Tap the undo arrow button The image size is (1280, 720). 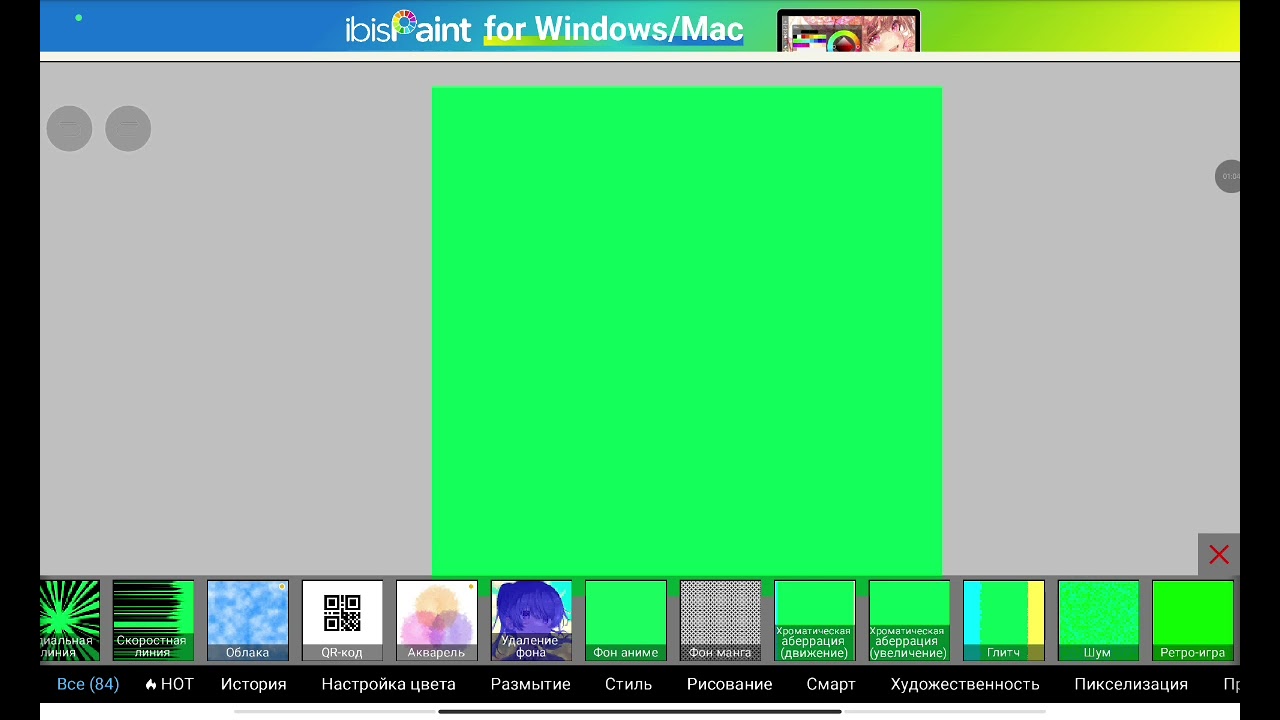[69, 129]
